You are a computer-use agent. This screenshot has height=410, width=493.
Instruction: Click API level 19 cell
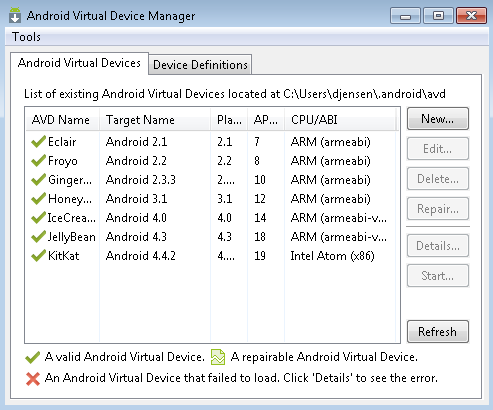click(260, 256)
